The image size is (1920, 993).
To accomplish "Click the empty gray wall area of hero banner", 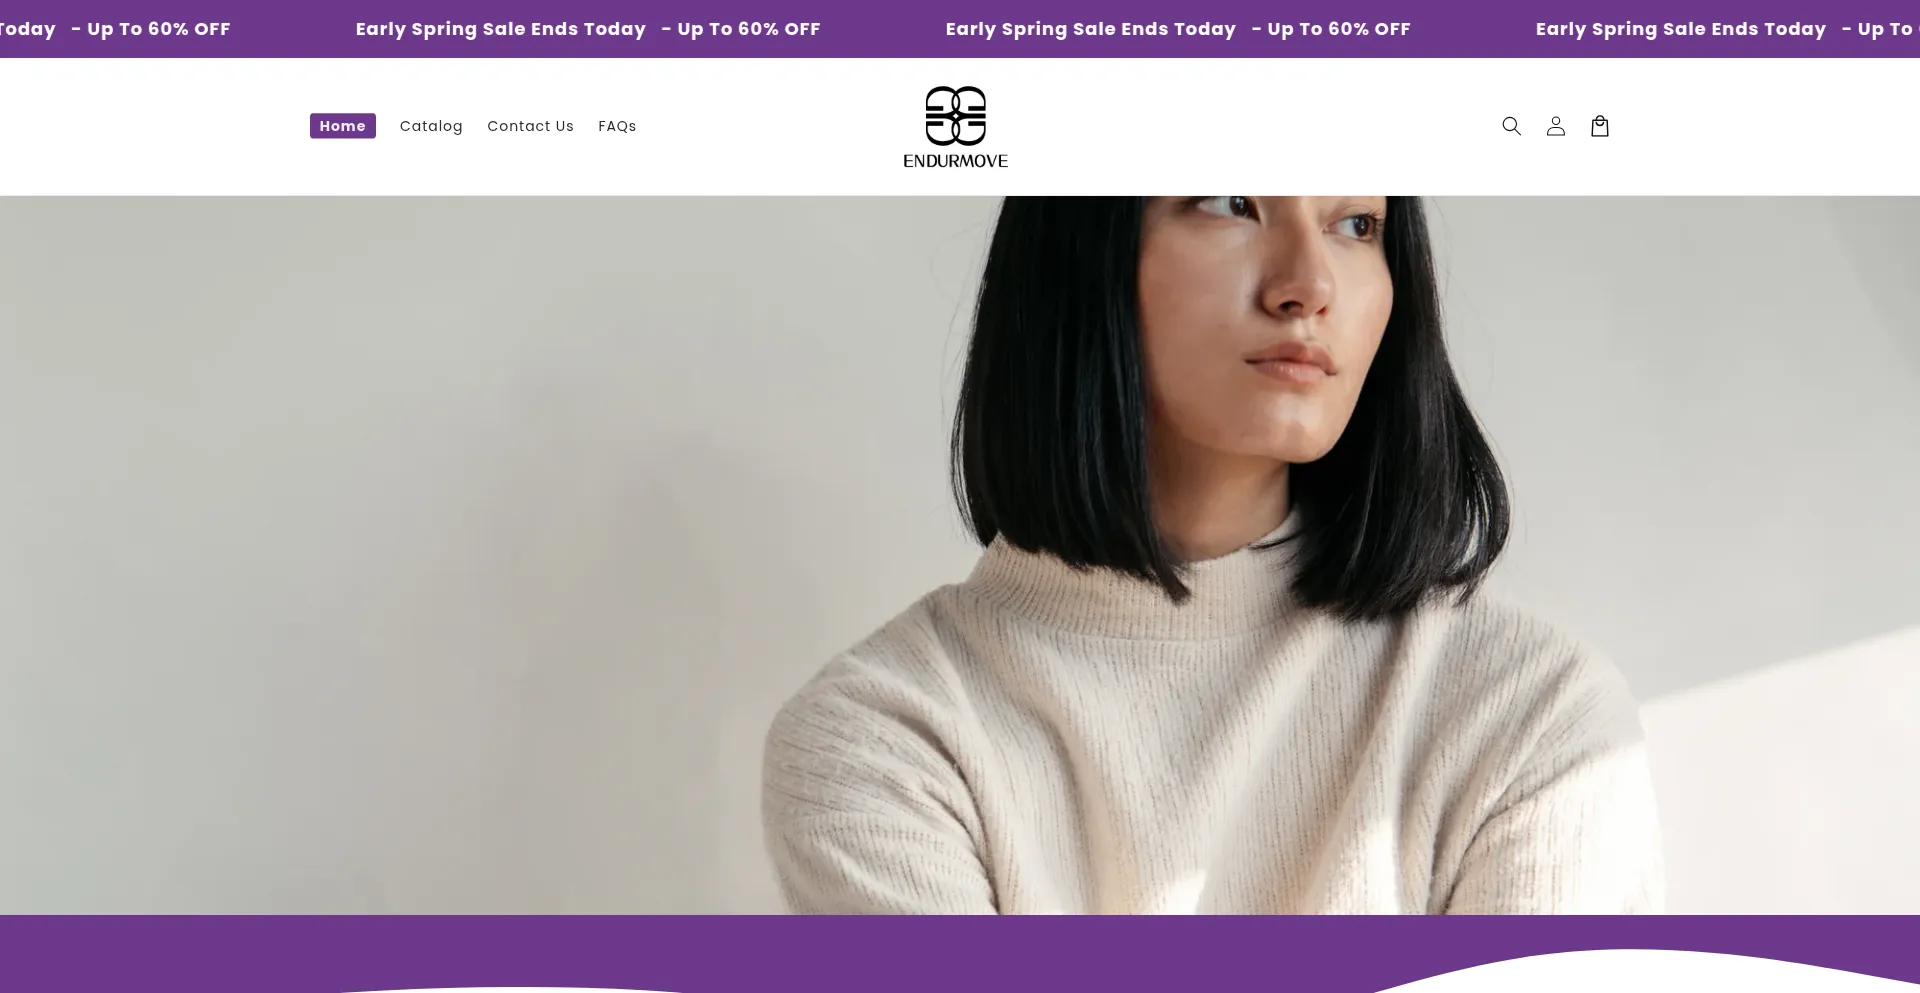I will click(x=400, y=550).
